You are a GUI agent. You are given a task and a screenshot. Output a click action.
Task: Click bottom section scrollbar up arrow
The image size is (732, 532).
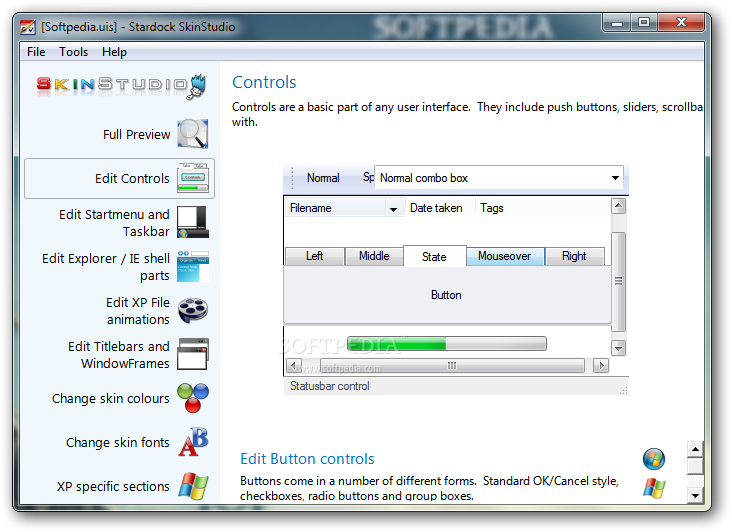click(x=695, y=449)
